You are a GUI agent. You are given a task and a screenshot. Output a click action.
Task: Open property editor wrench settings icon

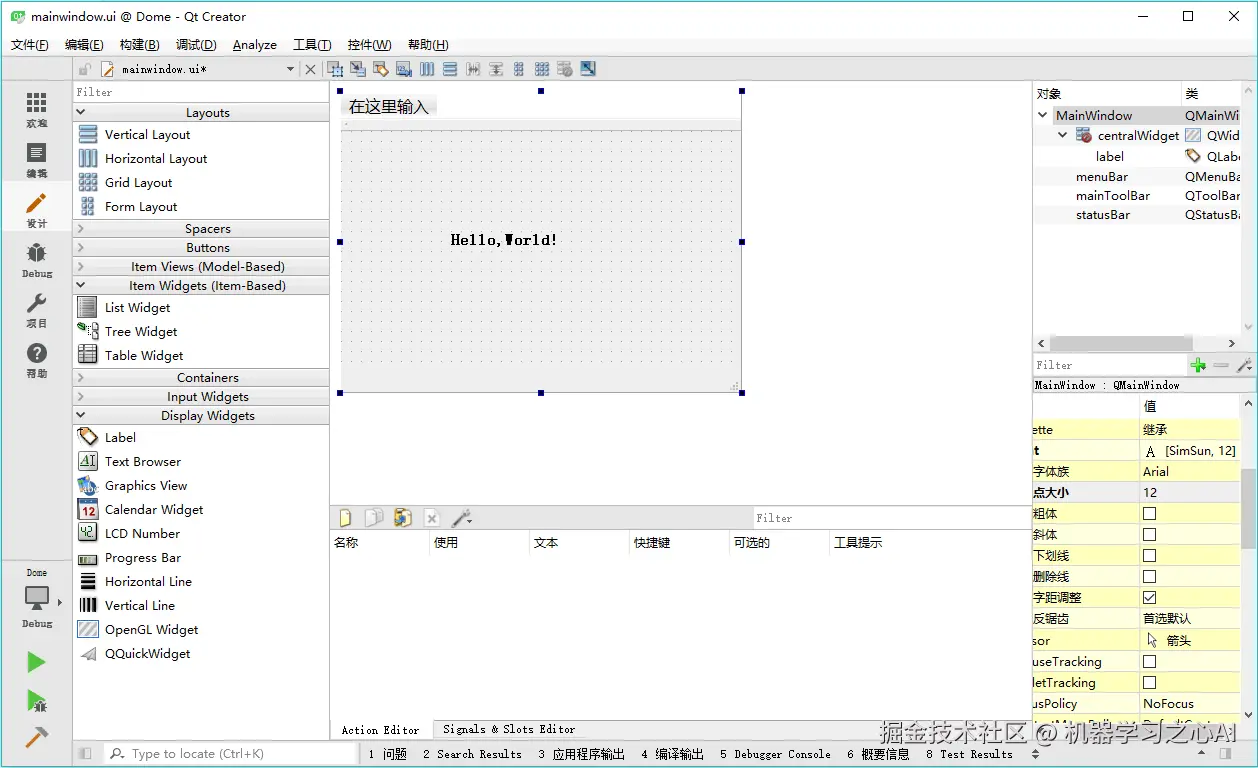(1244, 365)
